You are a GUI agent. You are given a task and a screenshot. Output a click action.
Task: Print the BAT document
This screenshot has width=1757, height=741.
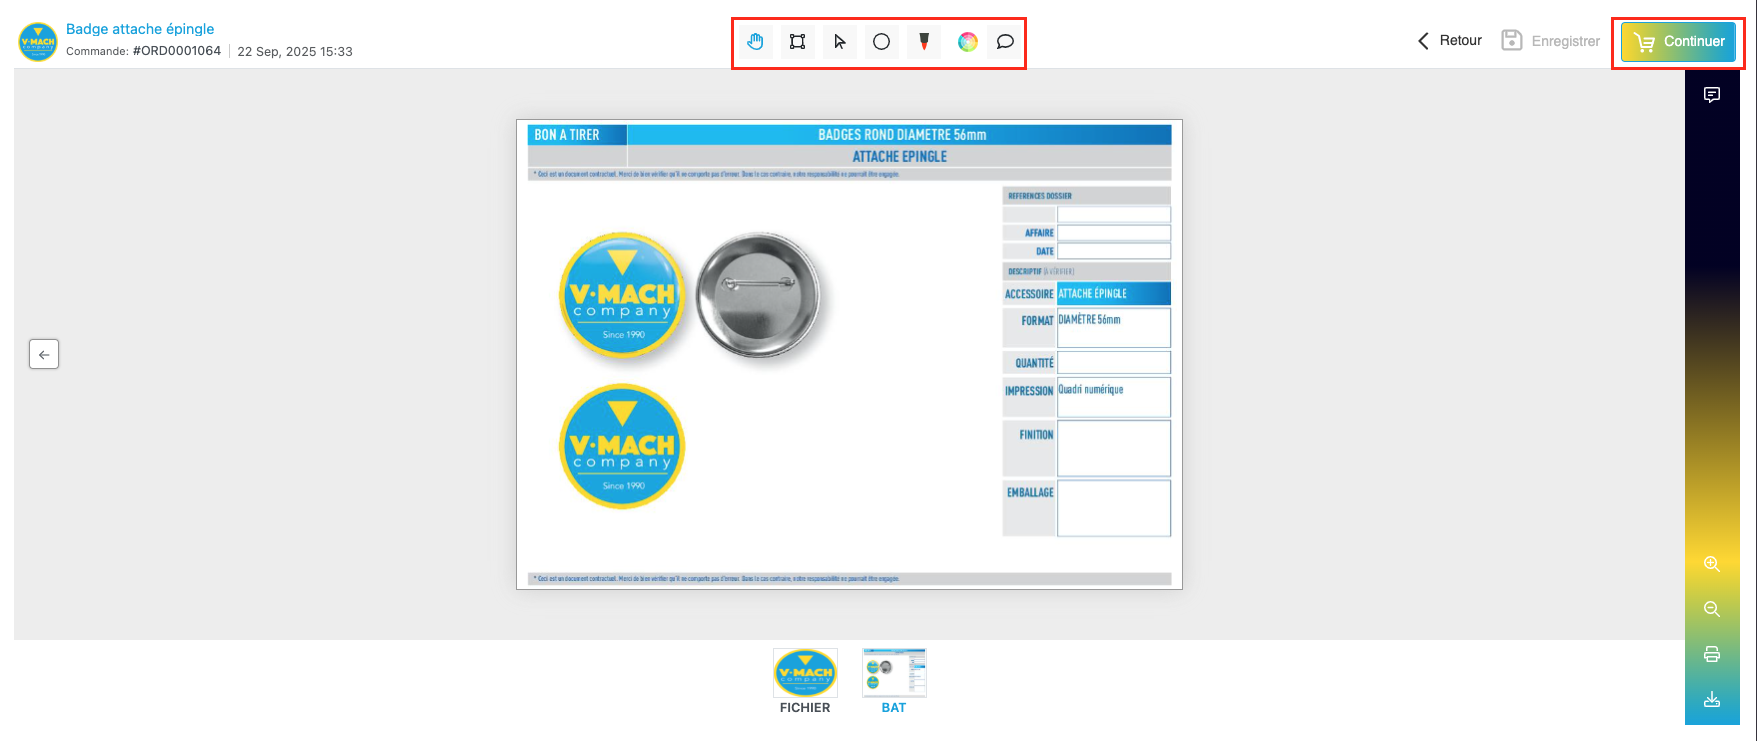(x=1711, y=654)
